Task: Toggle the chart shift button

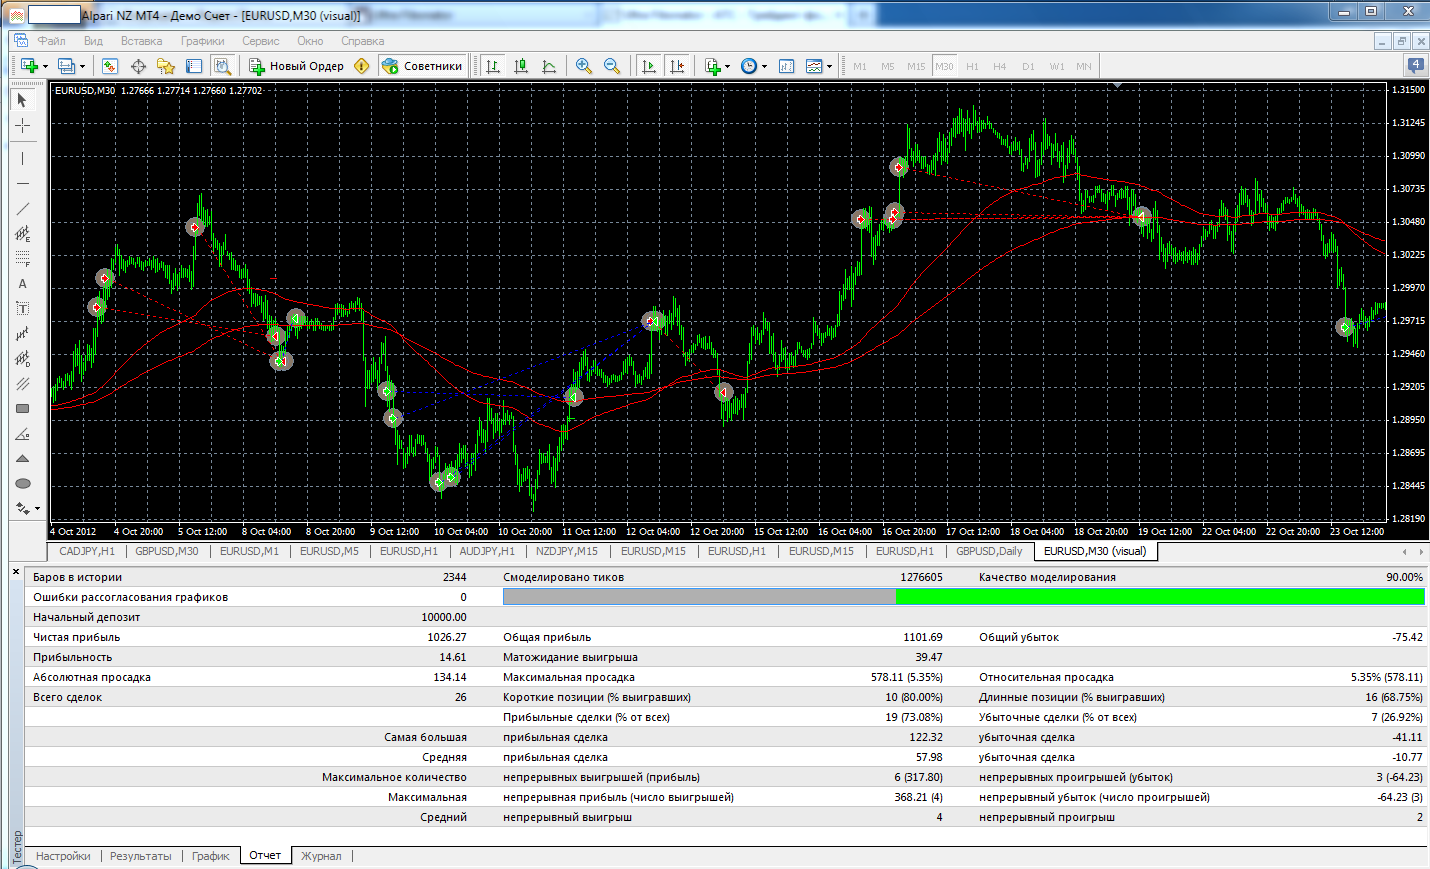Action: point(677,66)
